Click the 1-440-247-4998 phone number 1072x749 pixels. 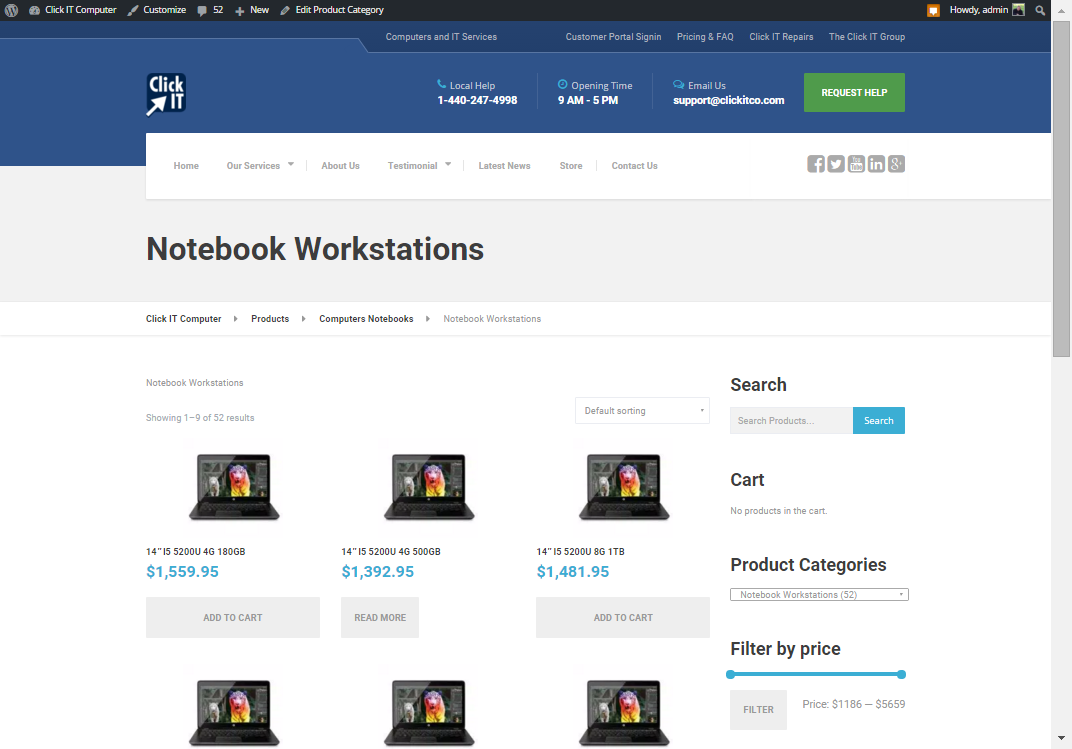(x=477, y=100)
